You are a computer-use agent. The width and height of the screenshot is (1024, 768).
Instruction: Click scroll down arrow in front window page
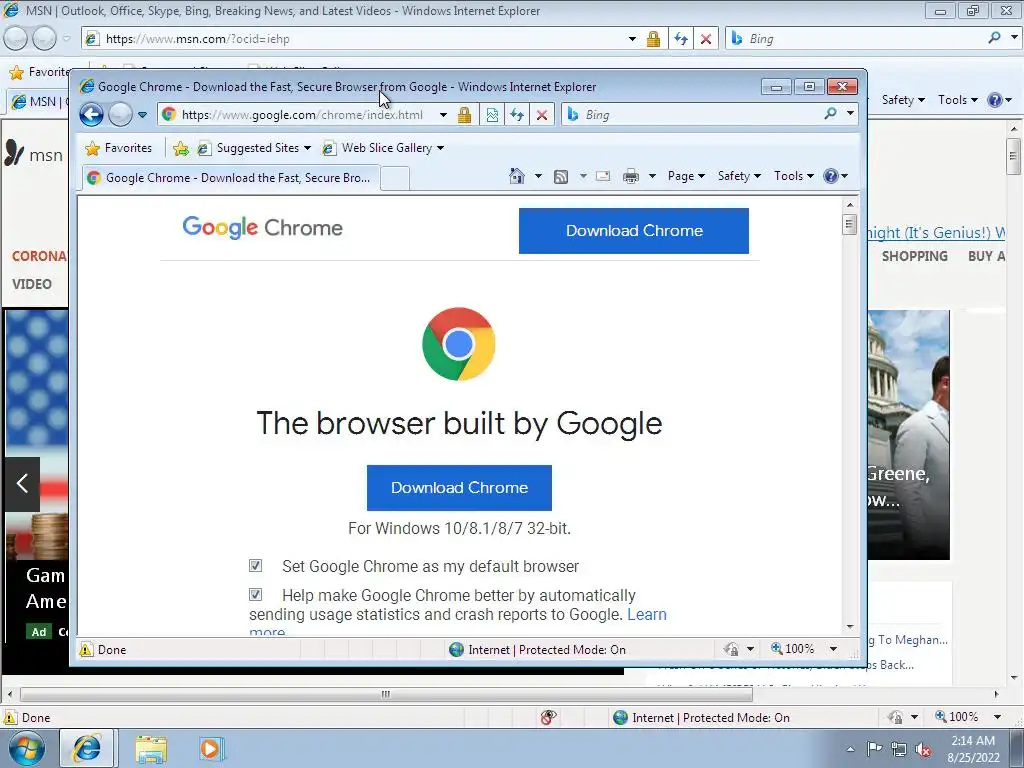[850, 626]
